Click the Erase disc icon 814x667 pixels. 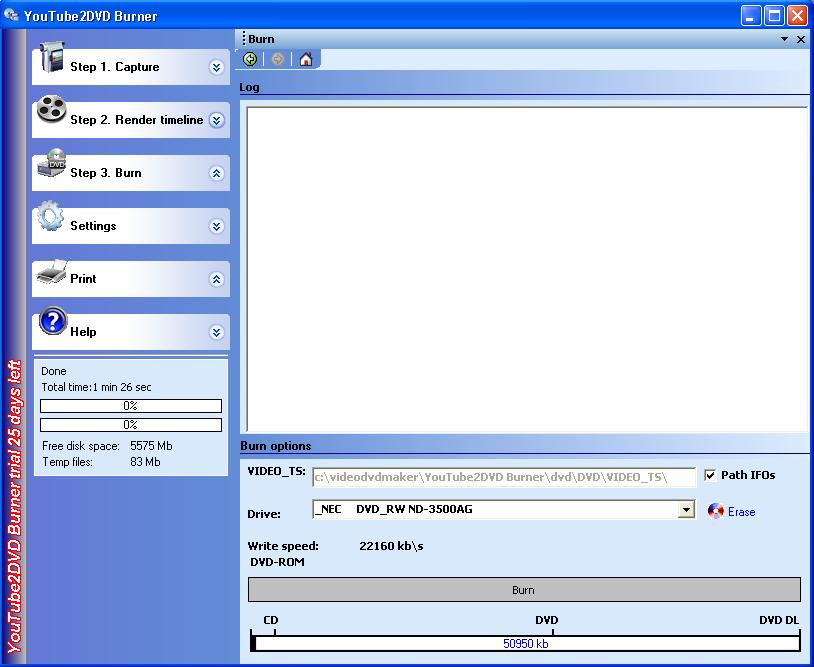pyautogui.click(x=715, y=511)
